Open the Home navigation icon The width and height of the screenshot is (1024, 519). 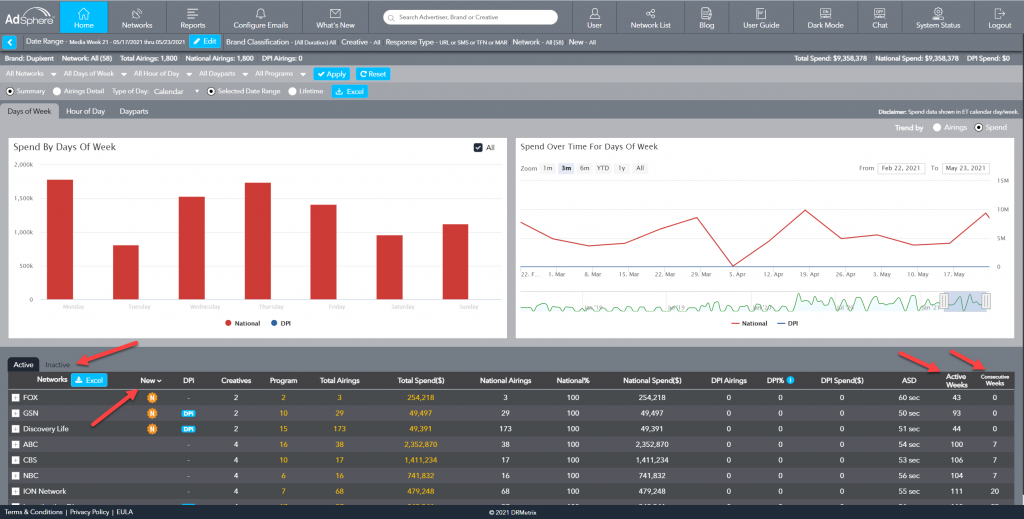(84, 14)
